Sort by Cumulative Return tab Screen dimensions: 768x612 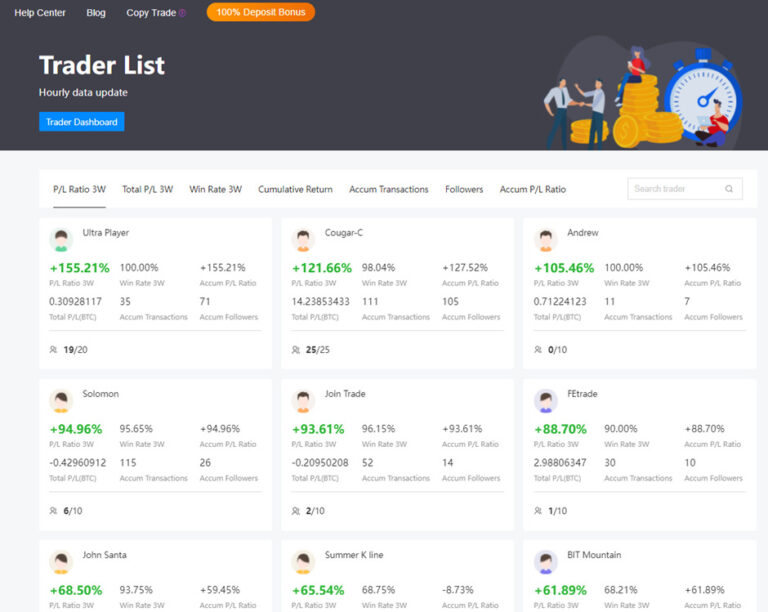click(295, 189)
